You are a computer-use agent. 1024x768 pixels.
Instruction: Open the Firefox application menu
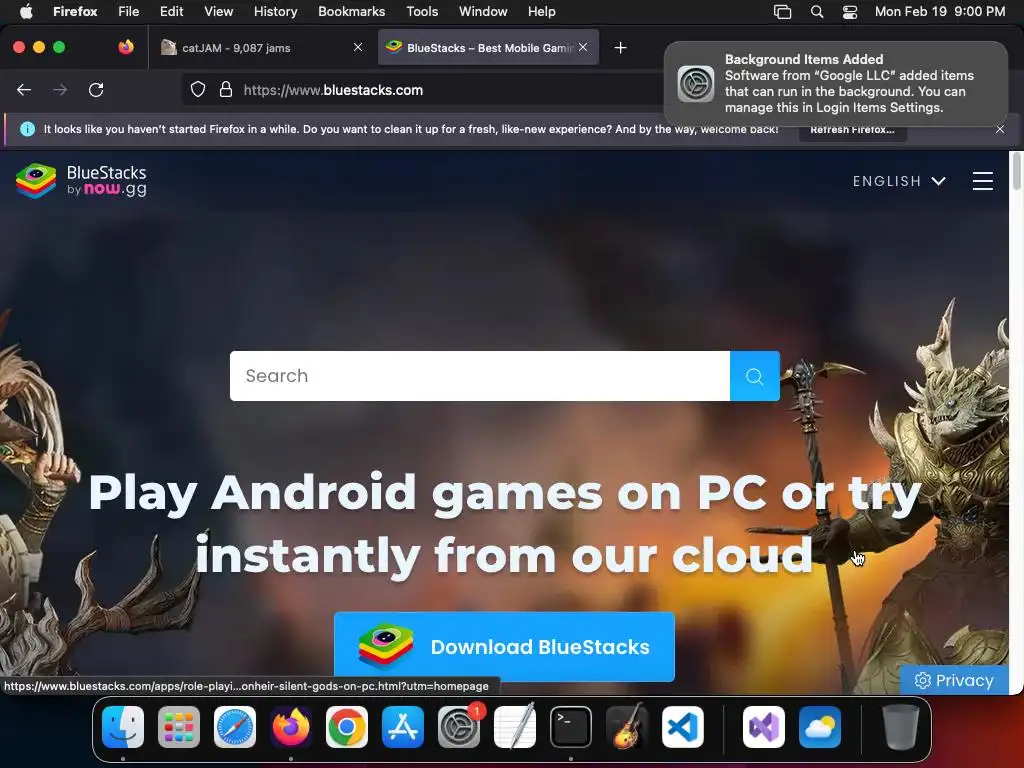[75, 12]
